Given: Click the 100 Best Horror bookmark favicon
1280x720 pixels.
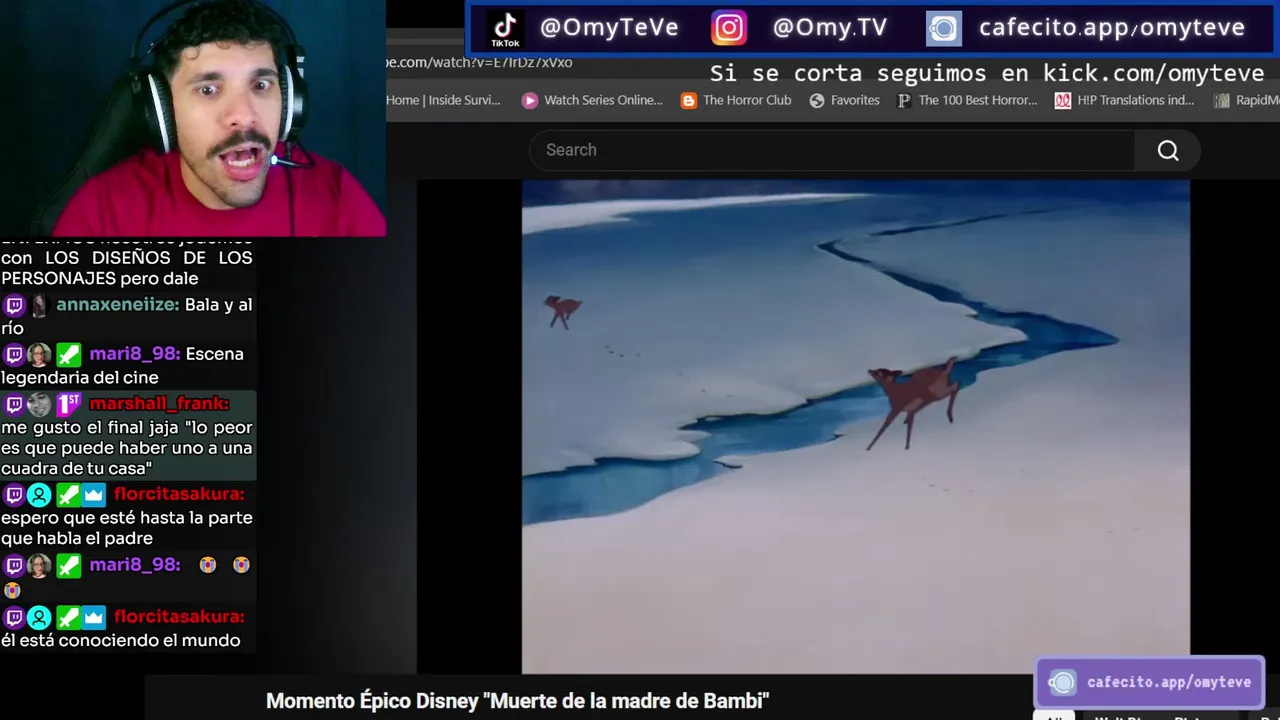Looking at the screenshot, I should 904,100.
